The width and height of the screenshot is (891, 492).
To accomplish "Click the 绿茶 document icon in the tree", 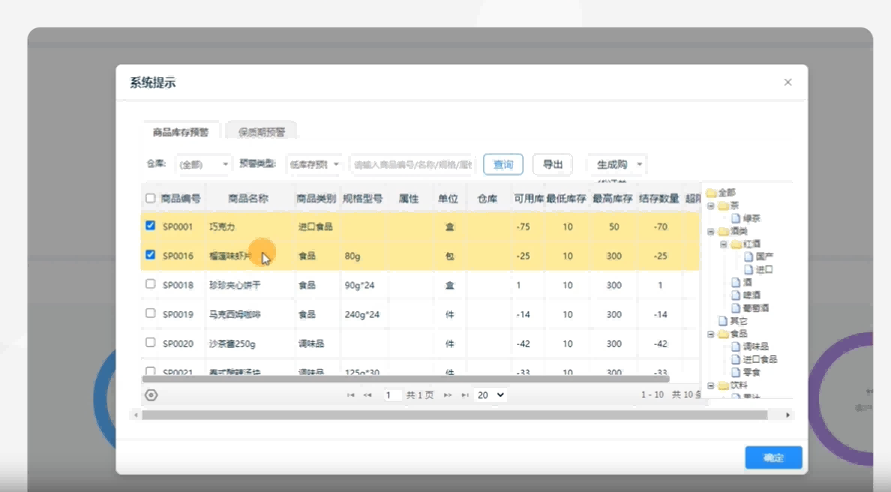I will (736, 218).
